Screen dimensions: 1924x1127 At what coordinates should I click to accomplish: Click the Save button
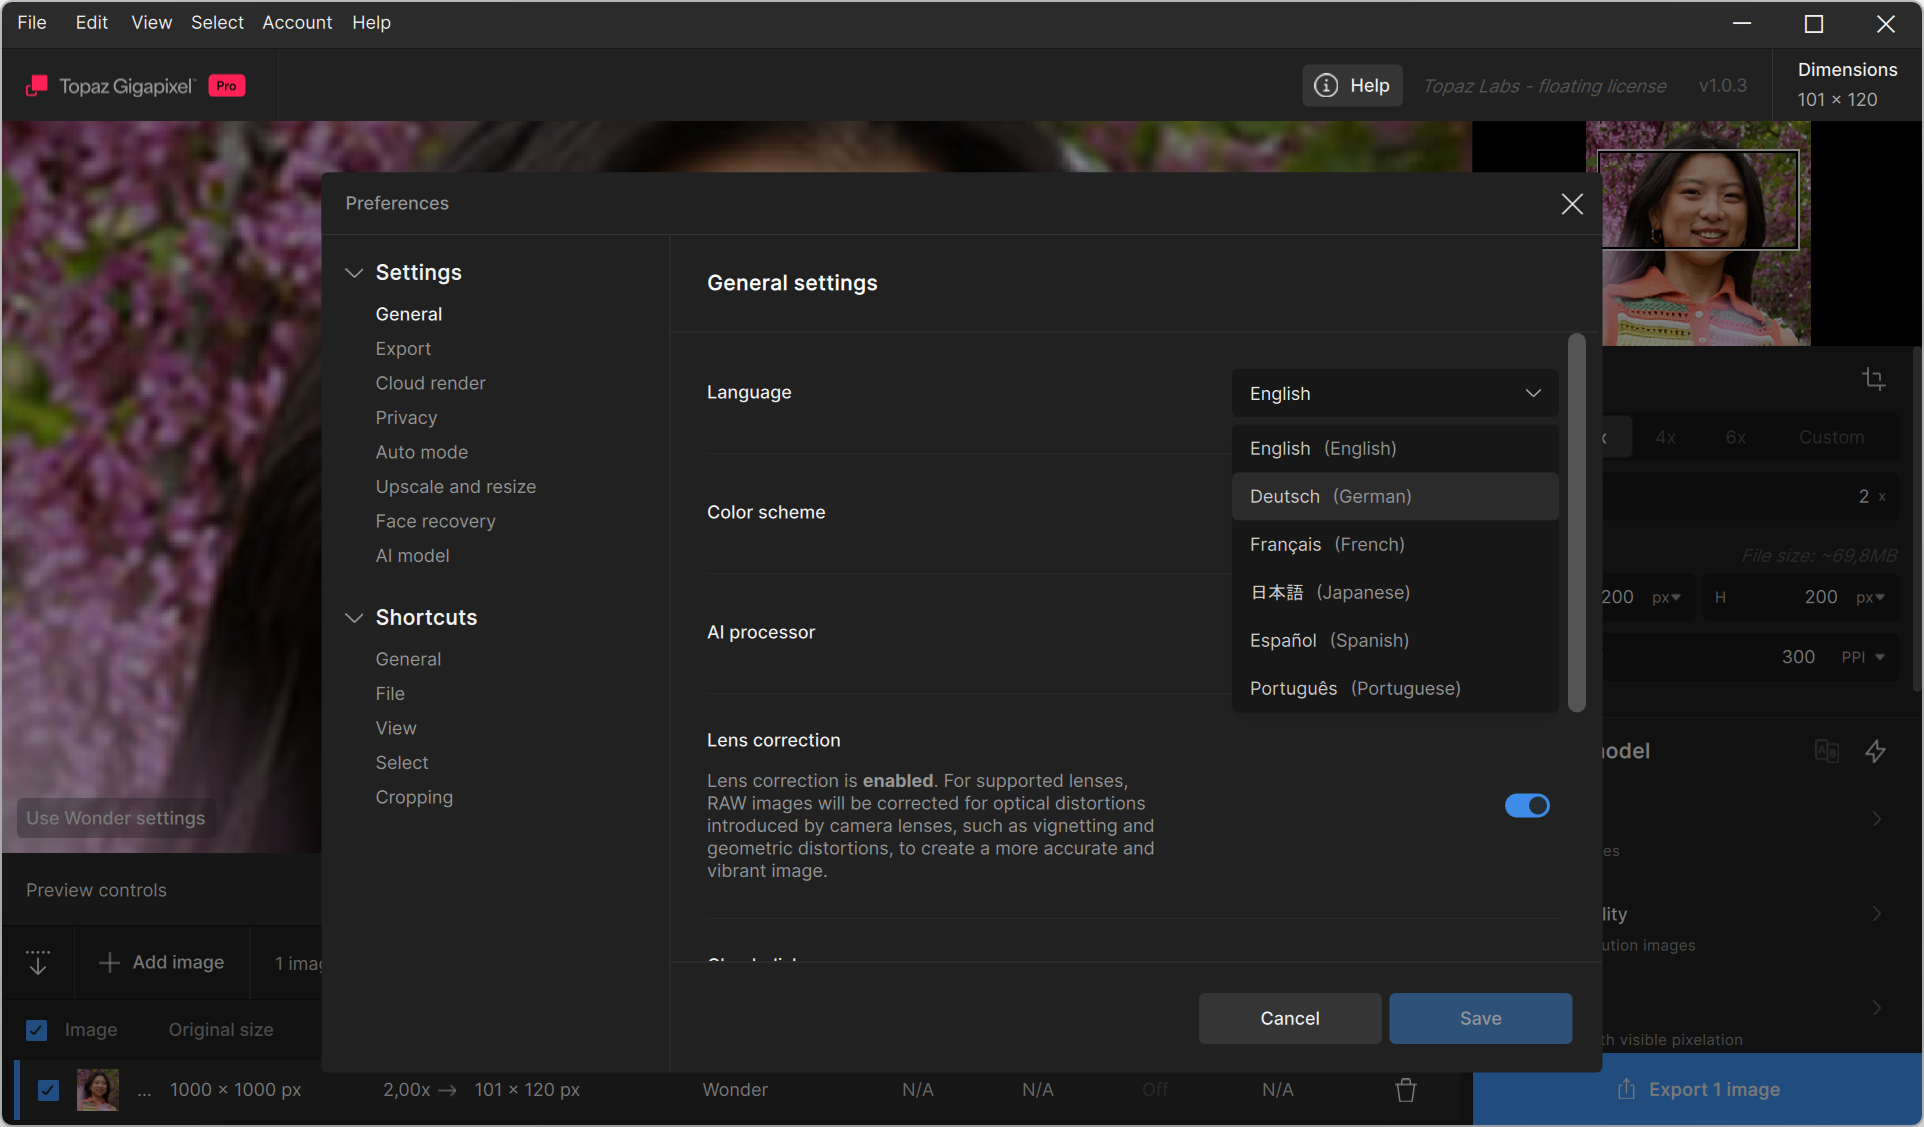click(1480, 1018)
